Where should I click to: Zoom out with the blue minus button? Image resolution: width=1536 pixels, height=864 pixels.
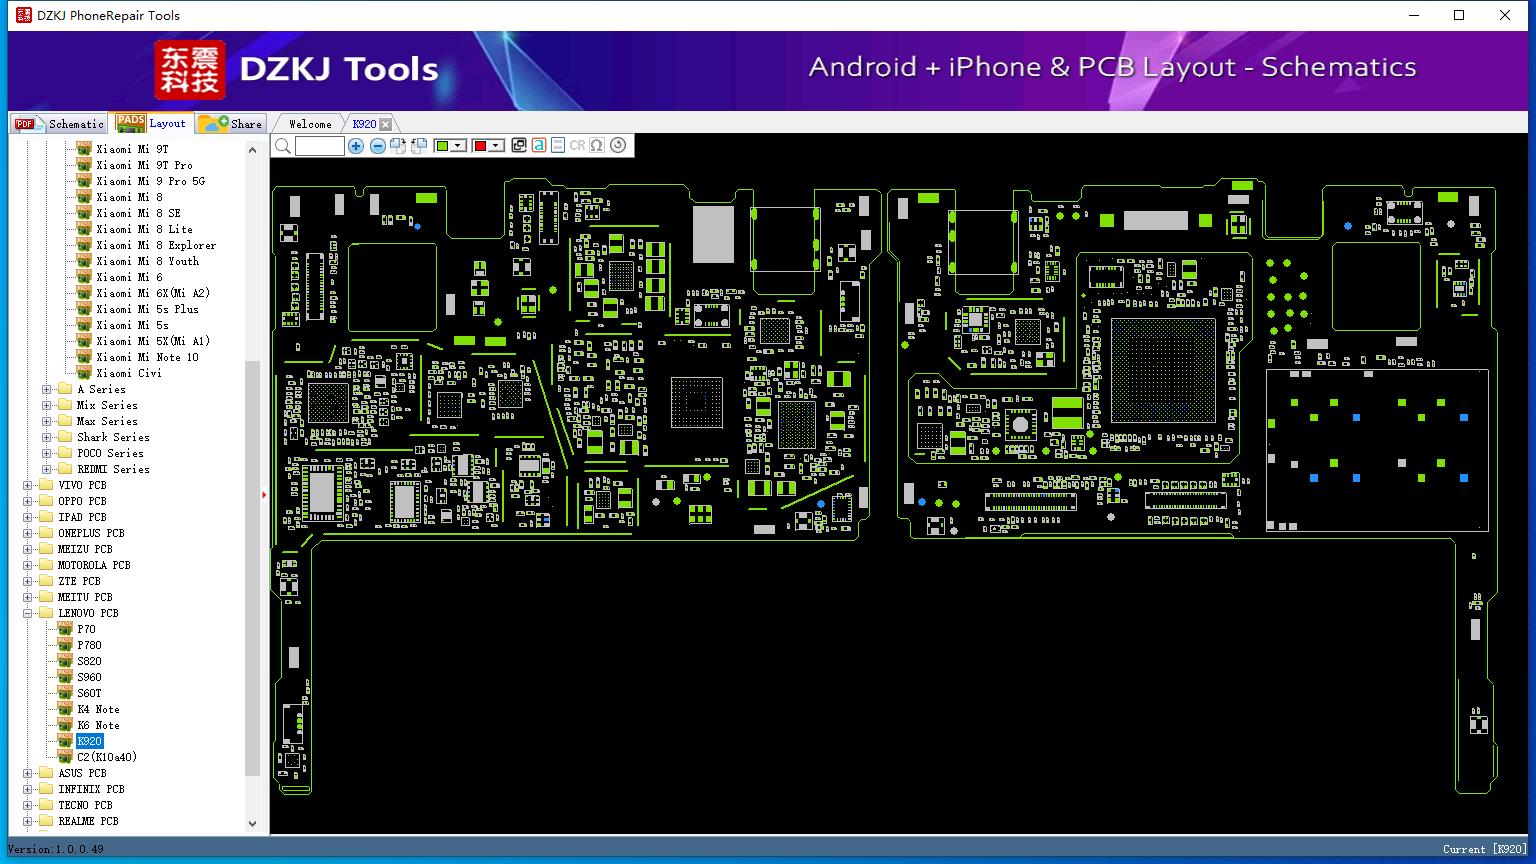tap(377, 146)
